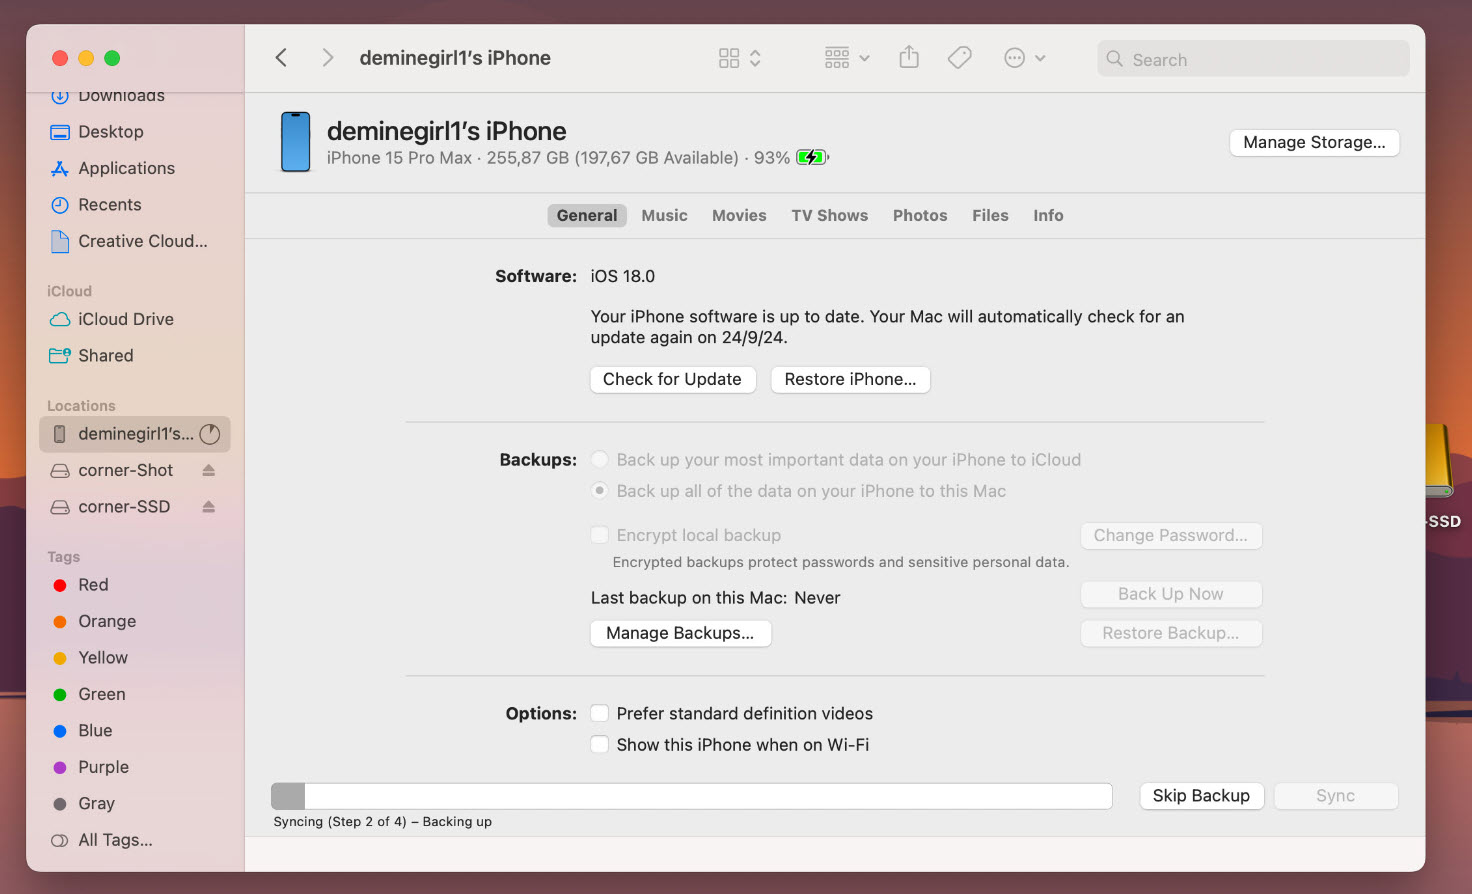
Task: Enable Prefer standard definition videos
Action: click(599, 713)
